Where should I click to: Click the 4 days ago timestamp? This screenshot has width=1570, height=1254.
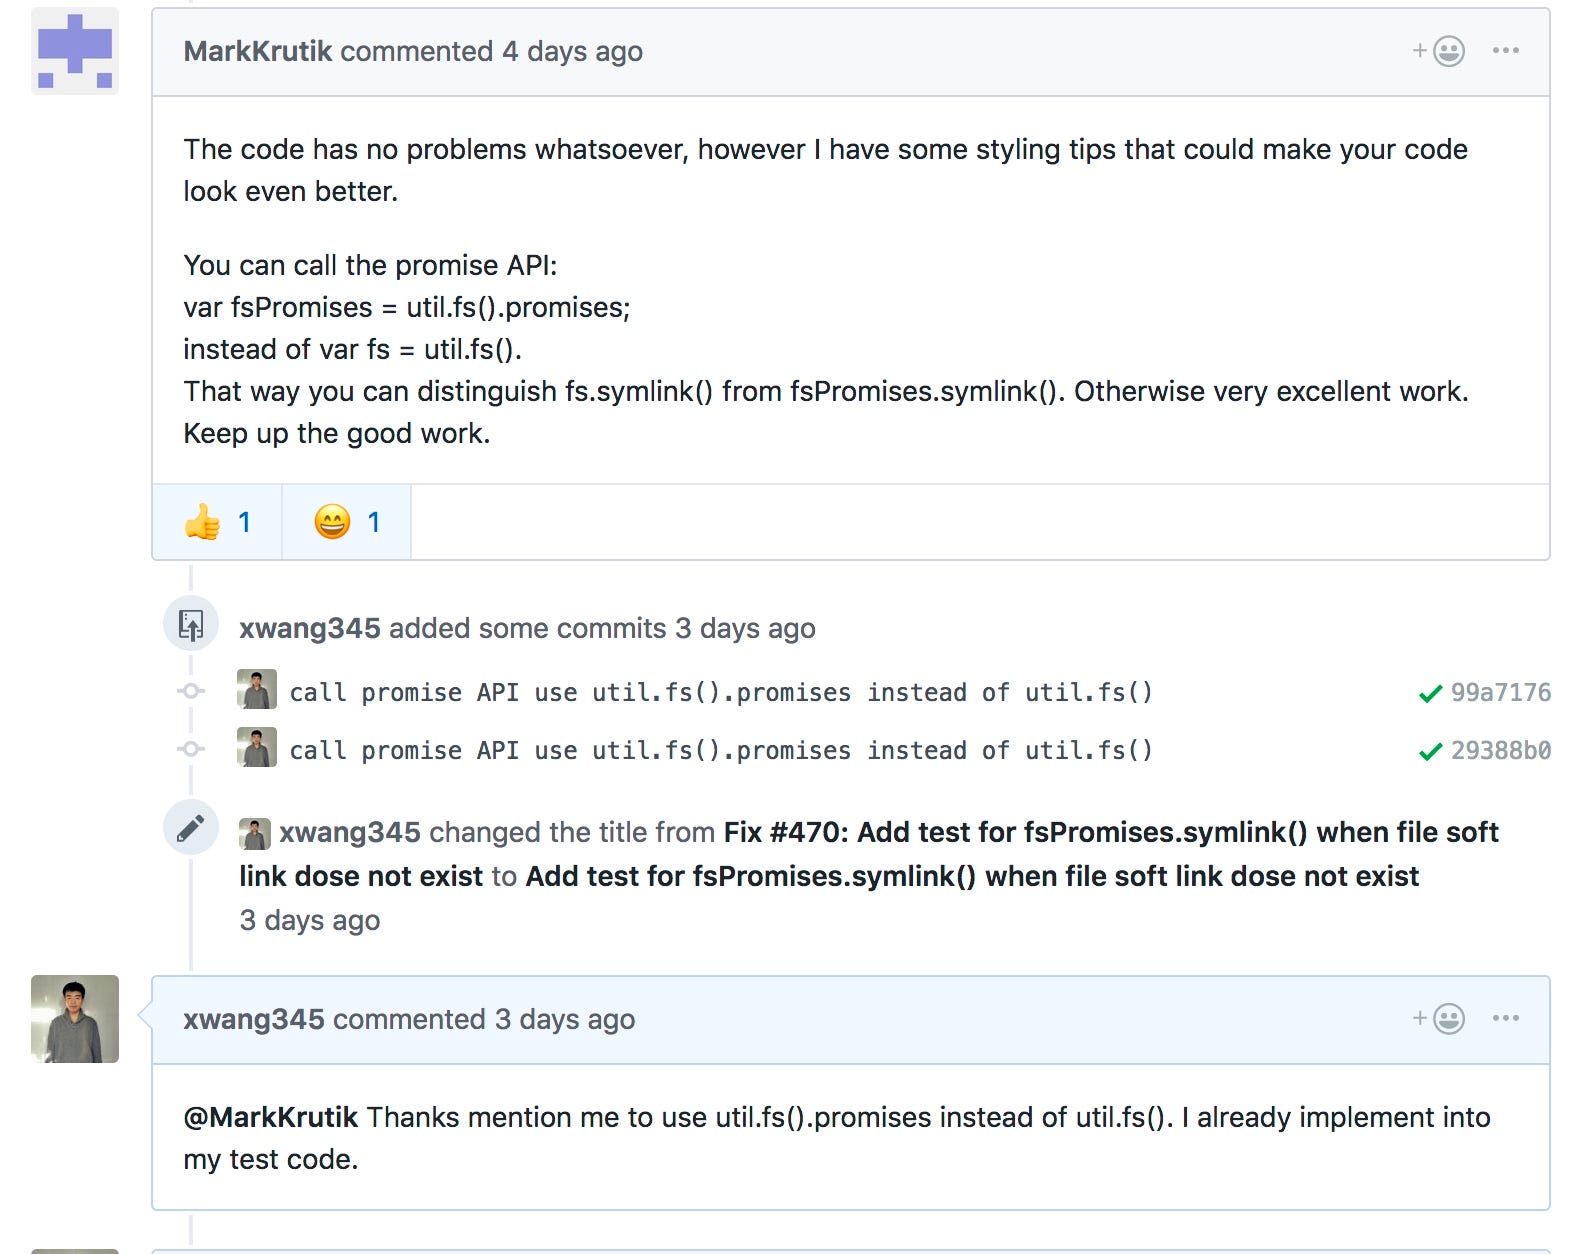[x=572, y=52]
